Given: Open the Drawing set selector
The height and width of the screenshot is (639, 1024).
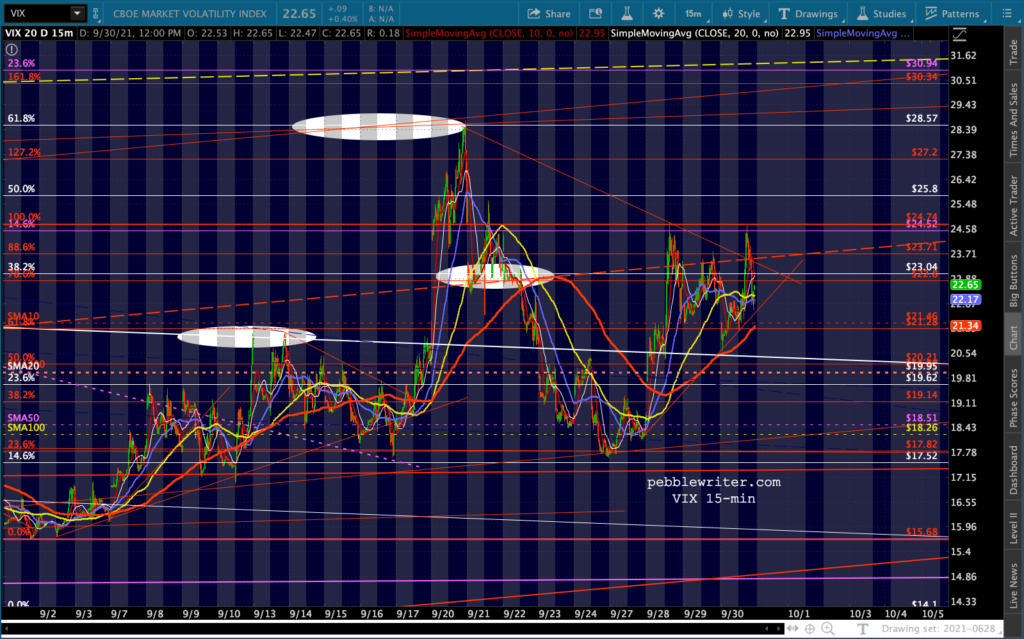Looking at the screenshot, I should tap(938, 630).
